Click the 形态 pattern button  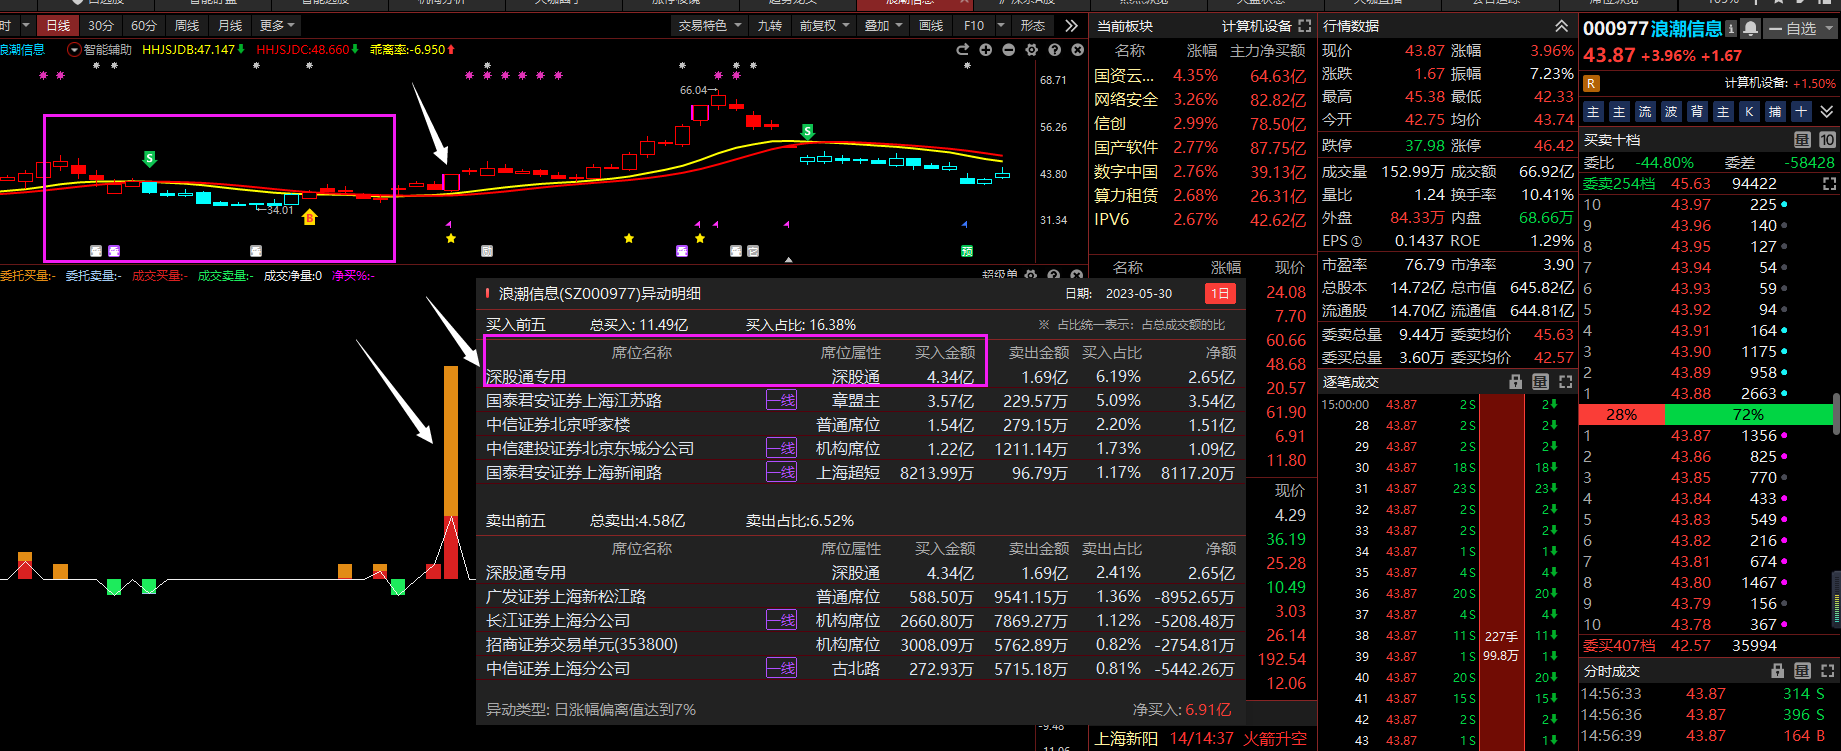point(1033,25)
